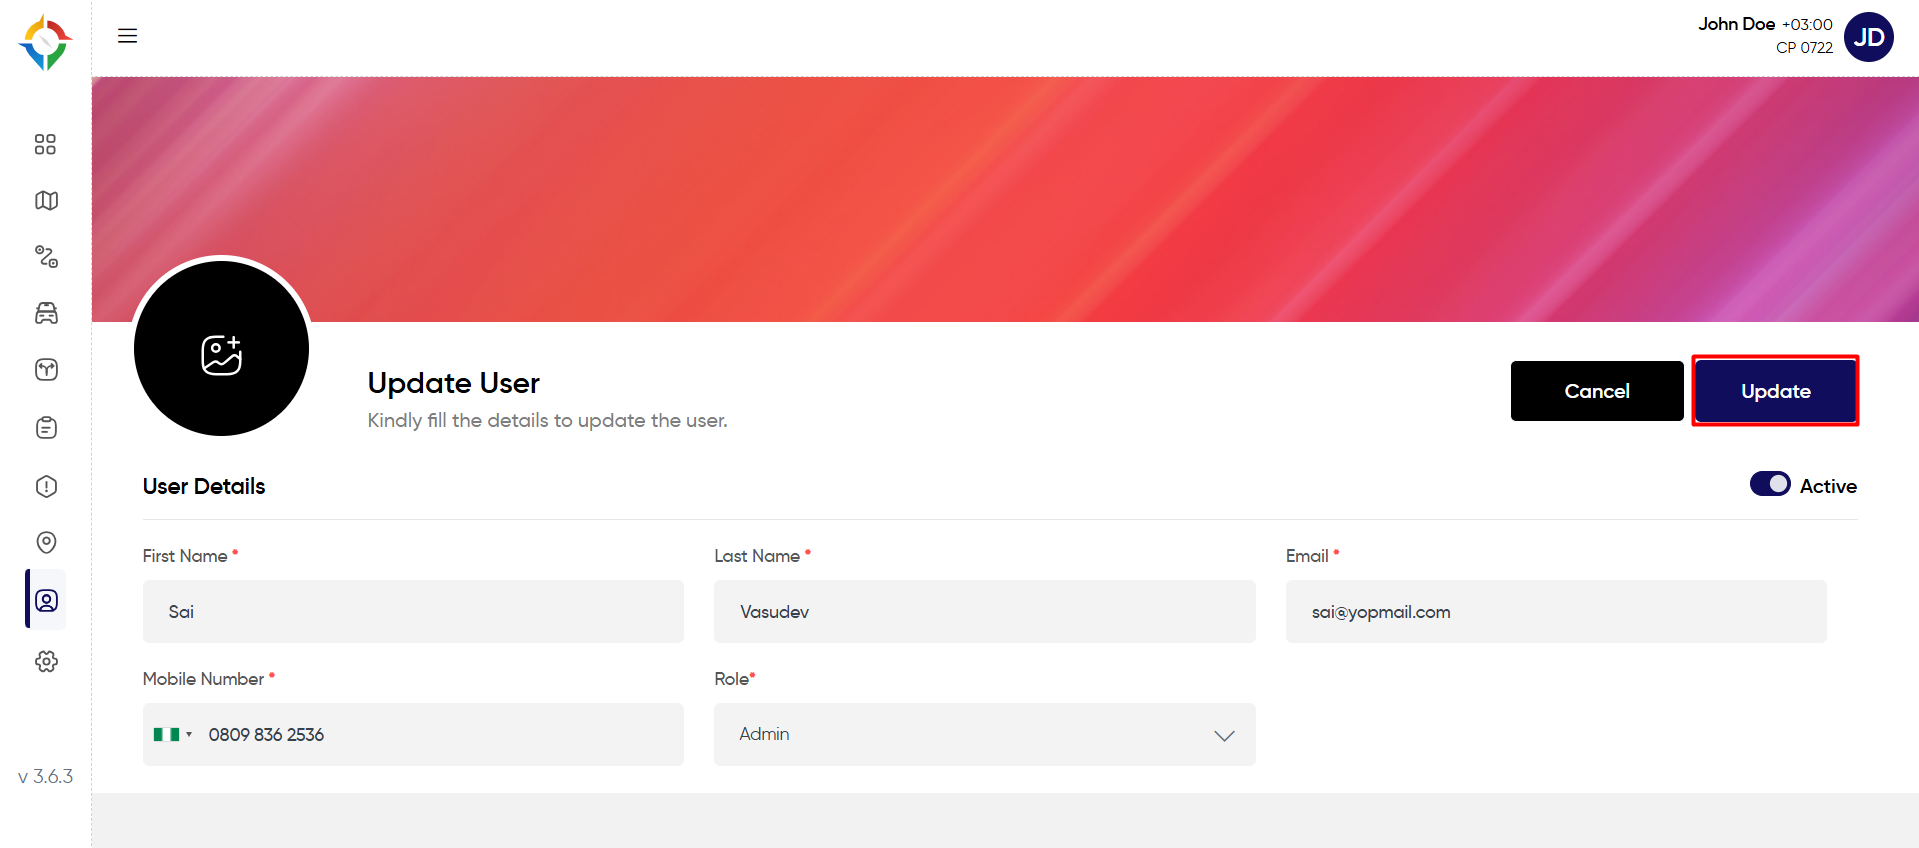Screen dimensions: 1919x848
Task: Click the User Details heading
Action: tap(204, 487)
